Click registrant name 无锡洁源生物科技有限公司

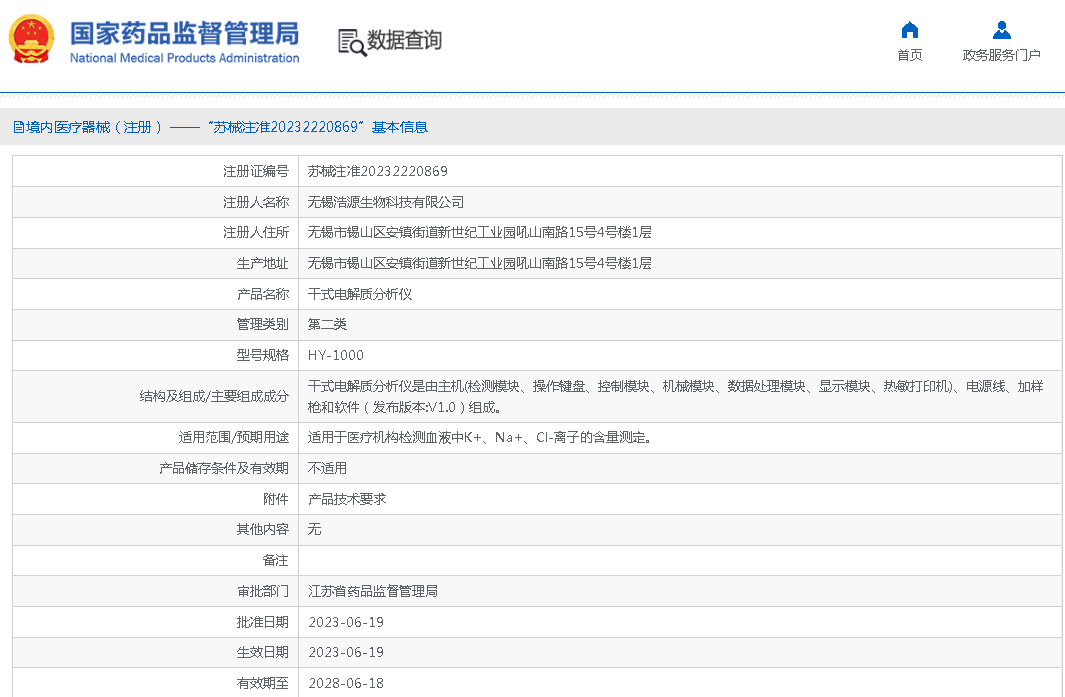point(385,202)
